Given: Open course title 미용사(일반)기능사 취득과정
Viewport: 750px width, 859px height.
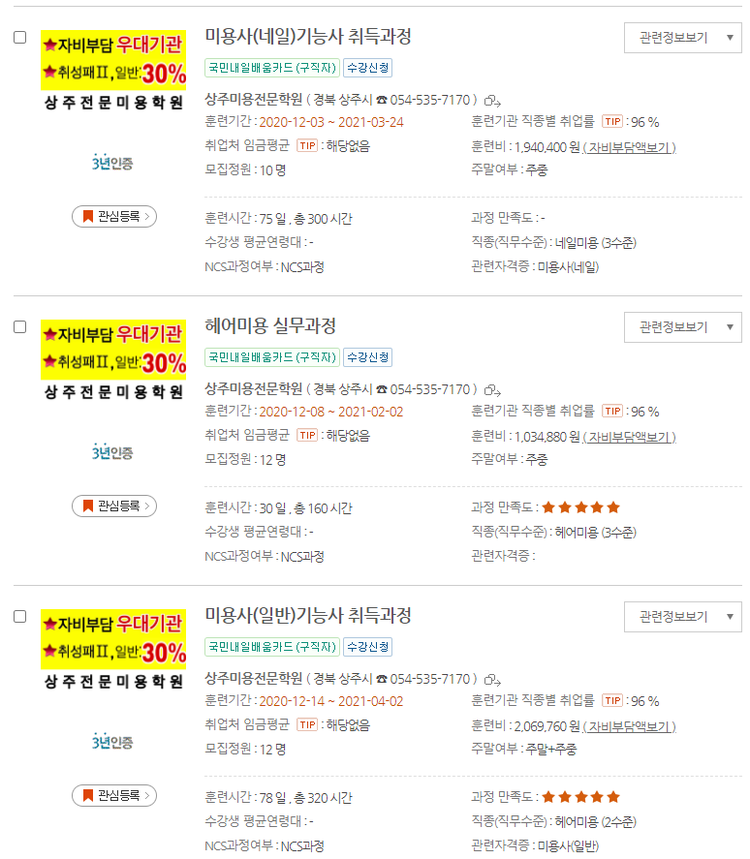Looking at the screenshot, I should coord(308,615).
